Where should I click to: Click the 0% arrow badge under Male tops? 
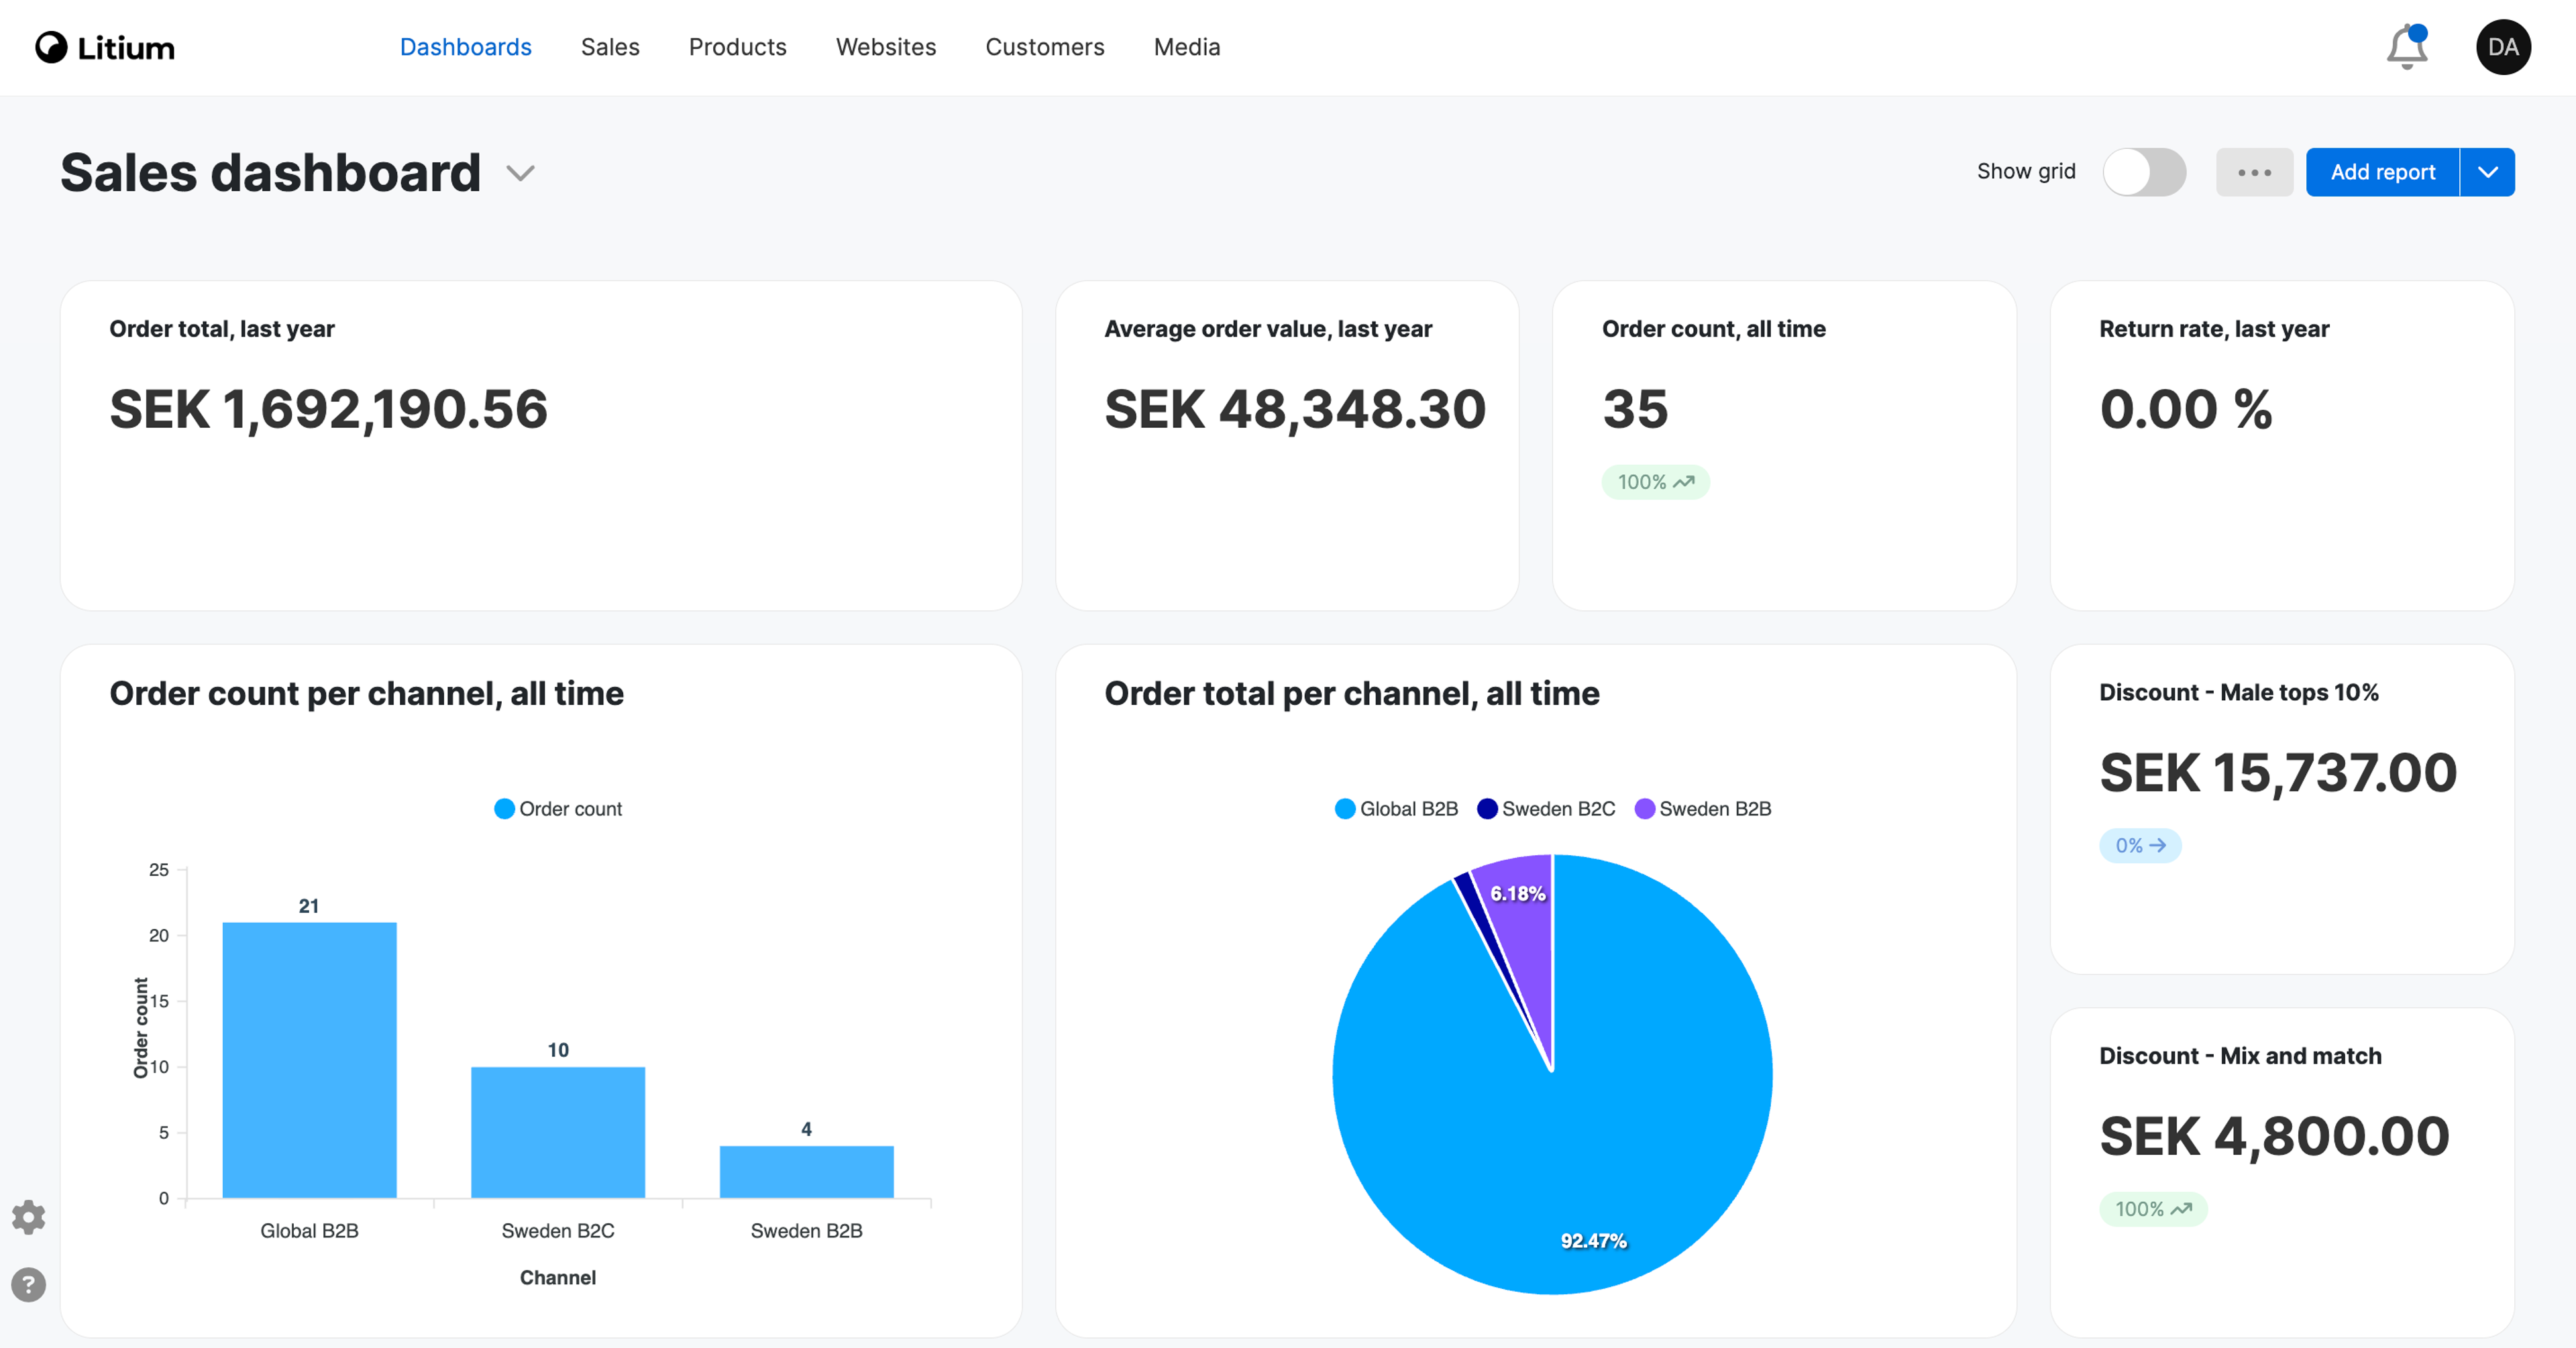tap(2140, 845)
